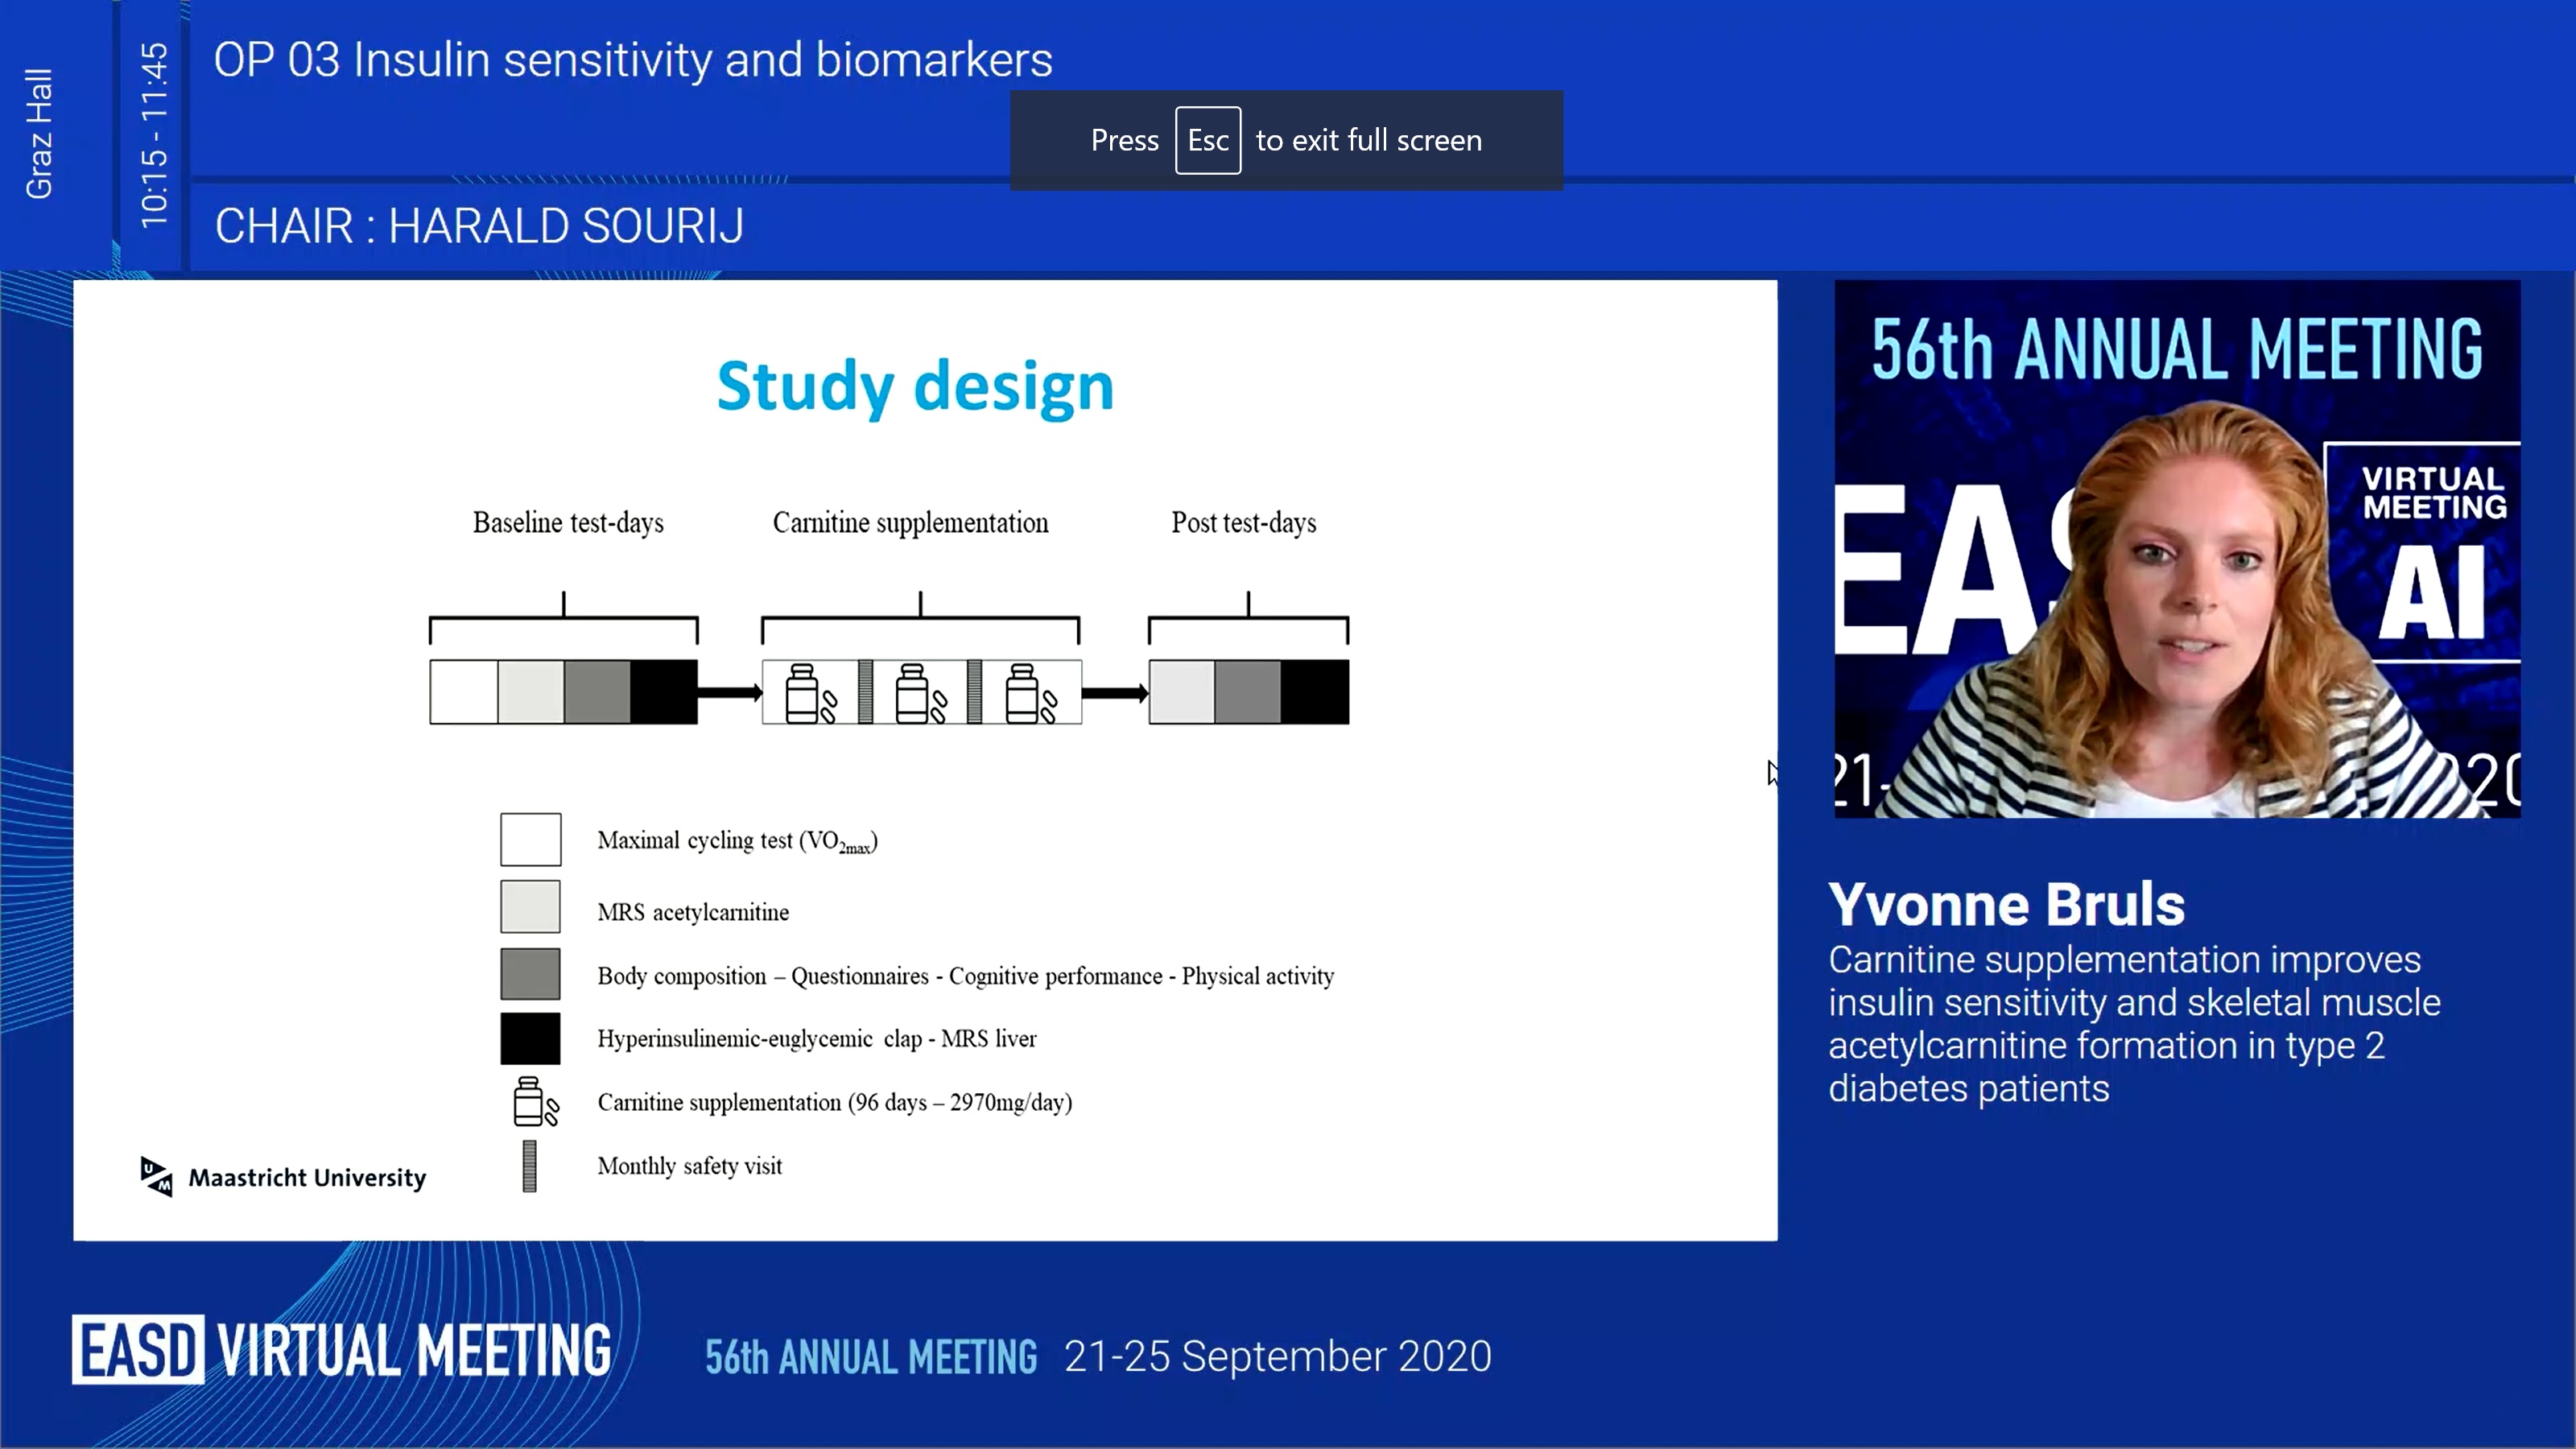
Task: Click the speaker video thumbnail
Action: [x=2177, y=549]
